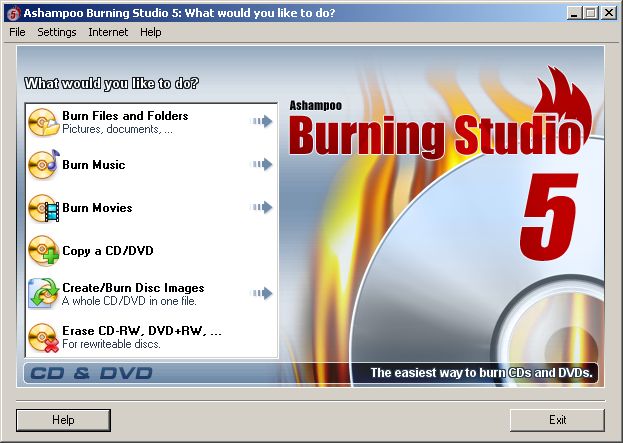Select the Erase CD-RW, DVD+RW label

click(x=142, y=331)
